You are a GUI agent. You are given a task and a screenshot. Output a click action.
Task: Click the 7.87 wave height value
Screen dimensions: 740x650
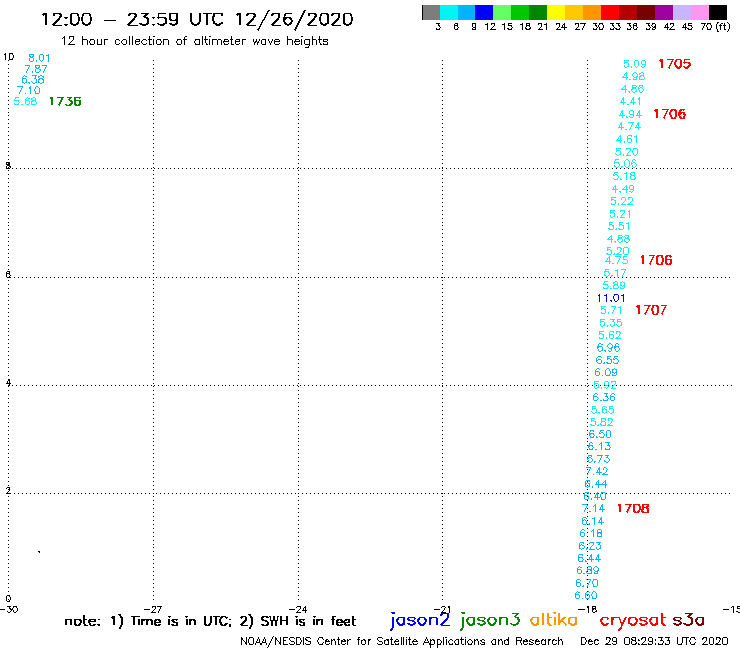click(x=36, y=69)
